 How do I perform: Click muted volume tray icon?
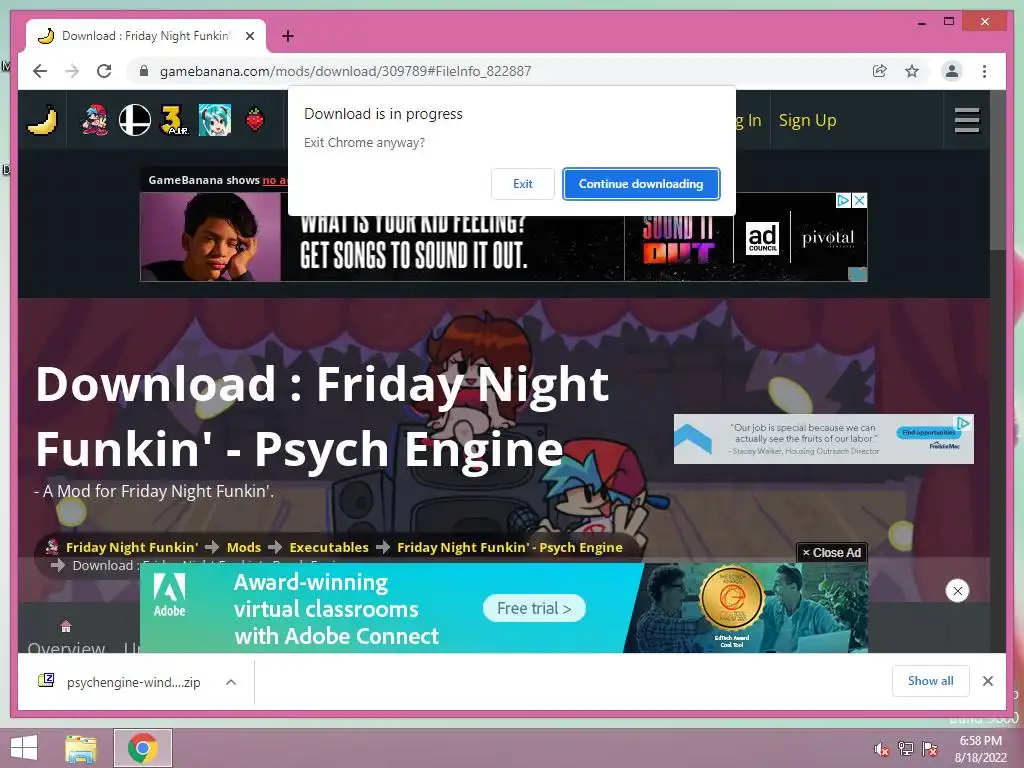pyautogui.click(x=882, y=749)
